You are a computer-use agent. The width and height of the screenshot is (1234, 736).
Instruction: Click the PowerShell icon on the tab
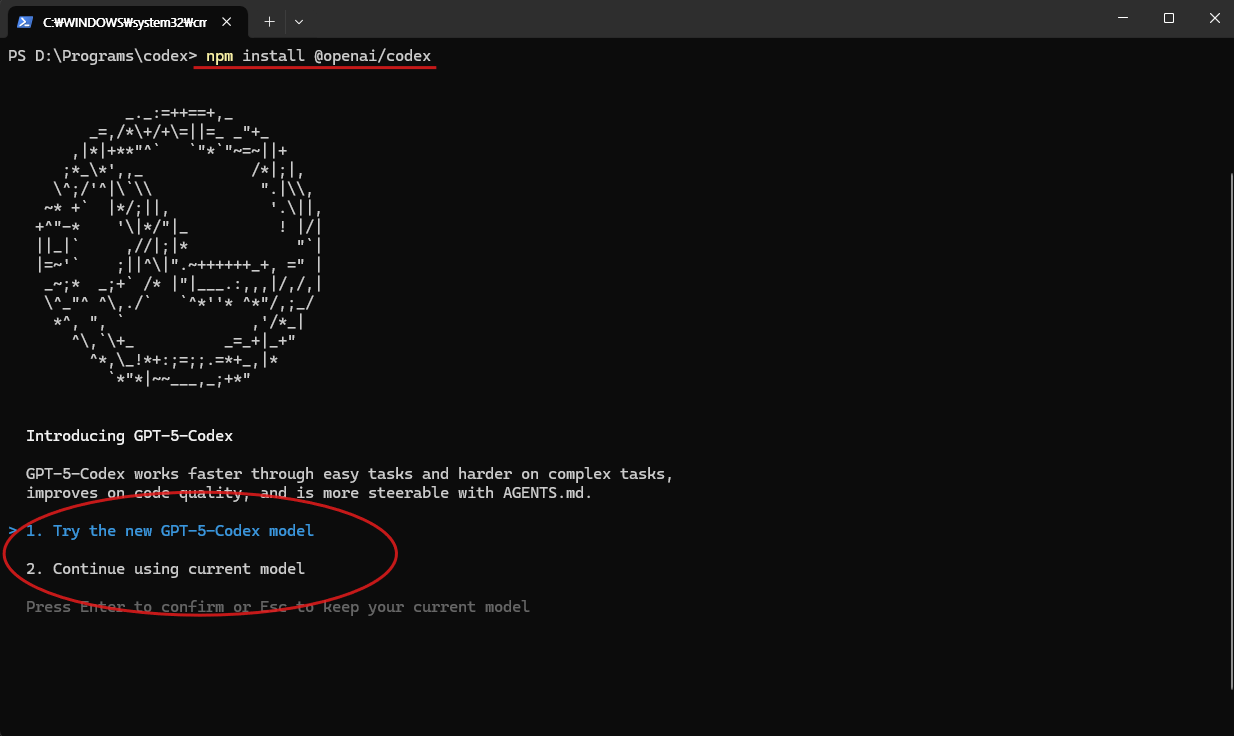pos(25,20)
